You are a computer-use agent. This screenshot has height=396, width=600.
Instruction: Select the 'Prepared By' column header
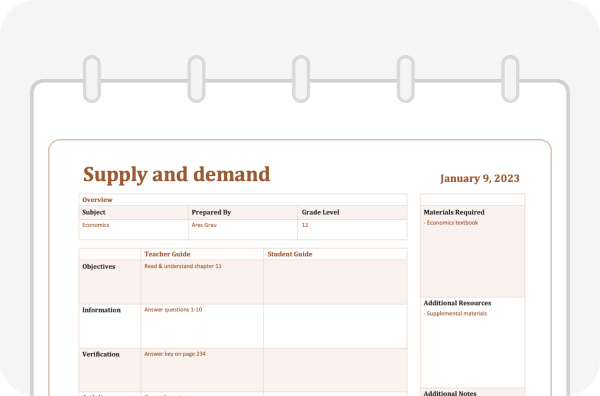211,212
